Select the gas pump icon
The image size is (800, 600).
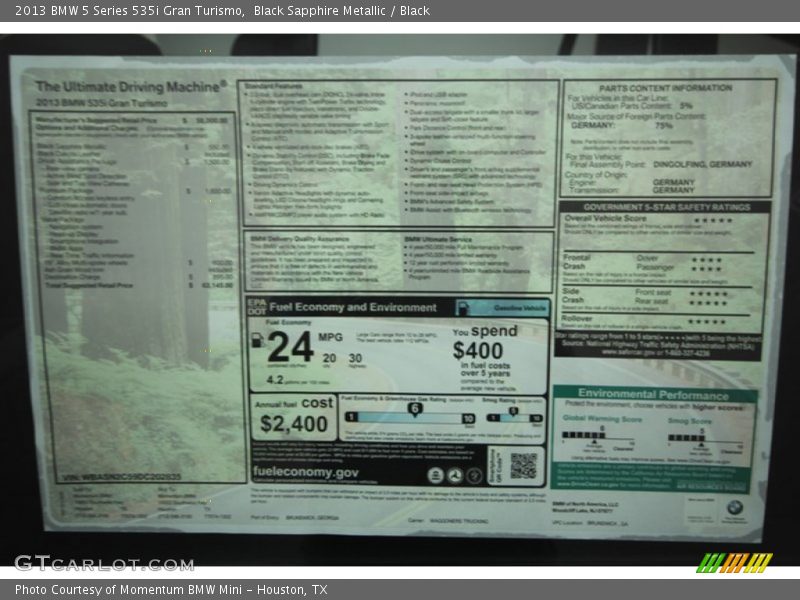258,339
